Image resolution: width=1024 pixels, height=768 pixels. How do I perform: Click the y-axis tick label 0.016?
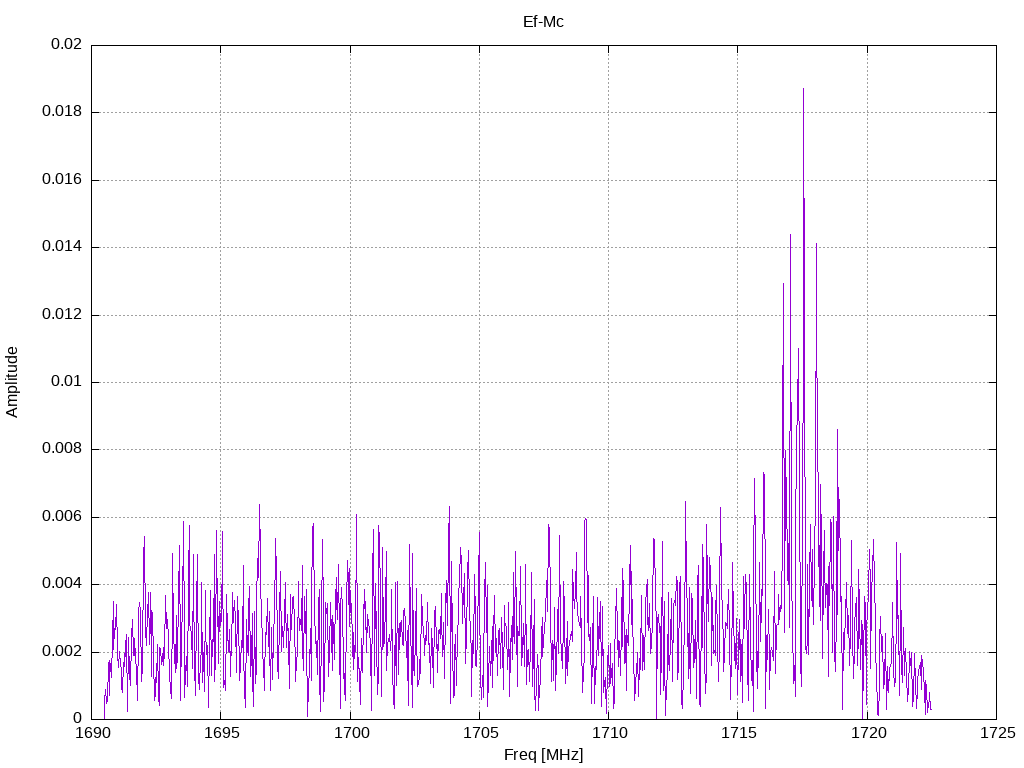tap(62, 179)
